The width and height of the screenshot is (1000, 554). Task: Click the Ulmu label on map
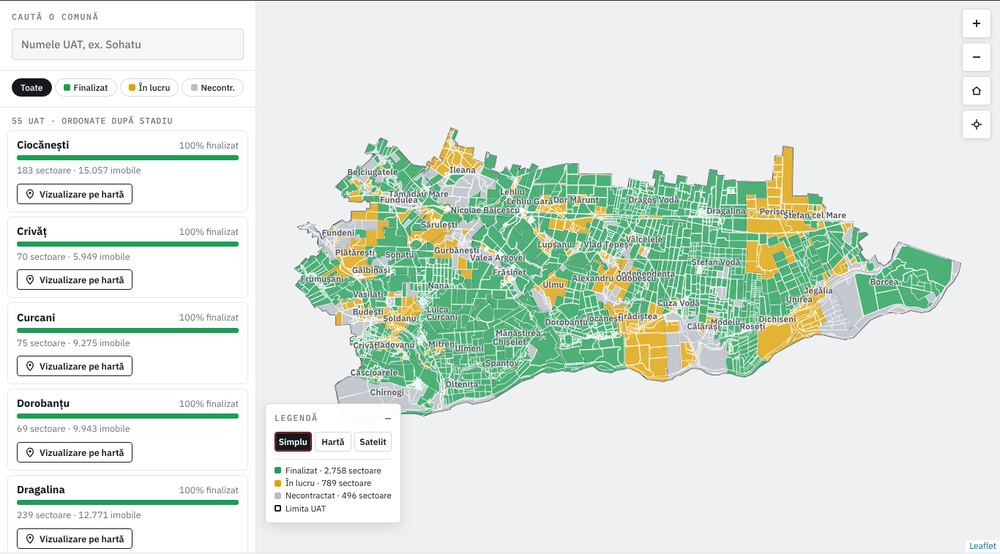(x=554, y=285)
